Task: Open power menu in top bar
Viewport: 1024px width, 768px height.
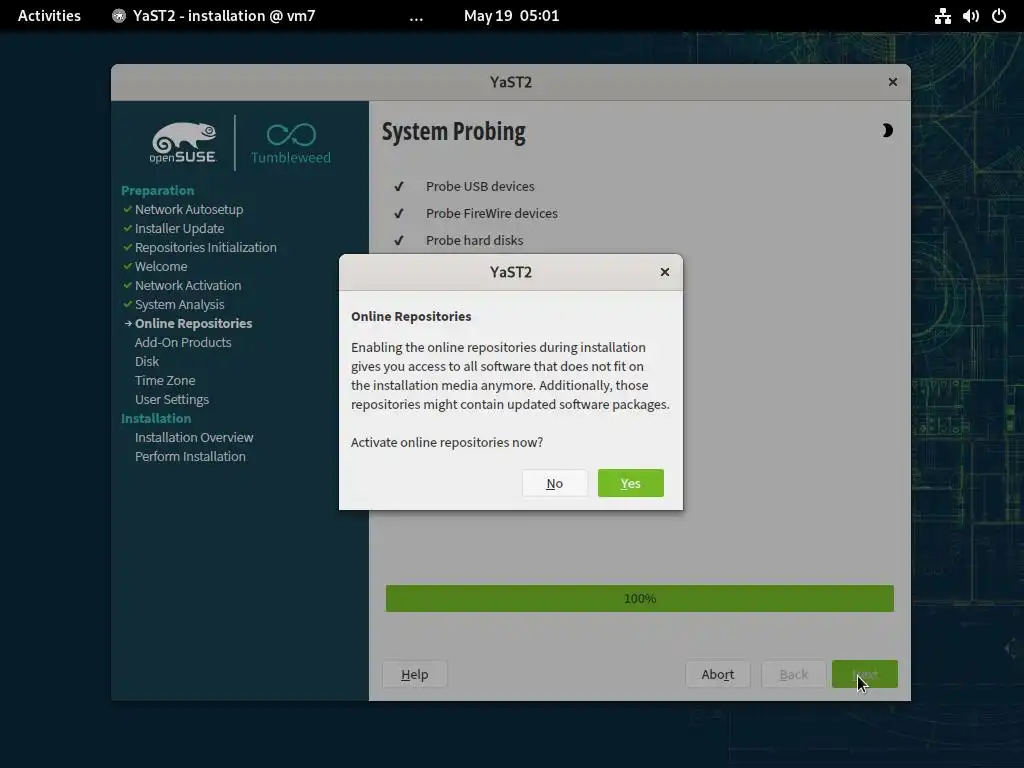Action: point(999,16)
